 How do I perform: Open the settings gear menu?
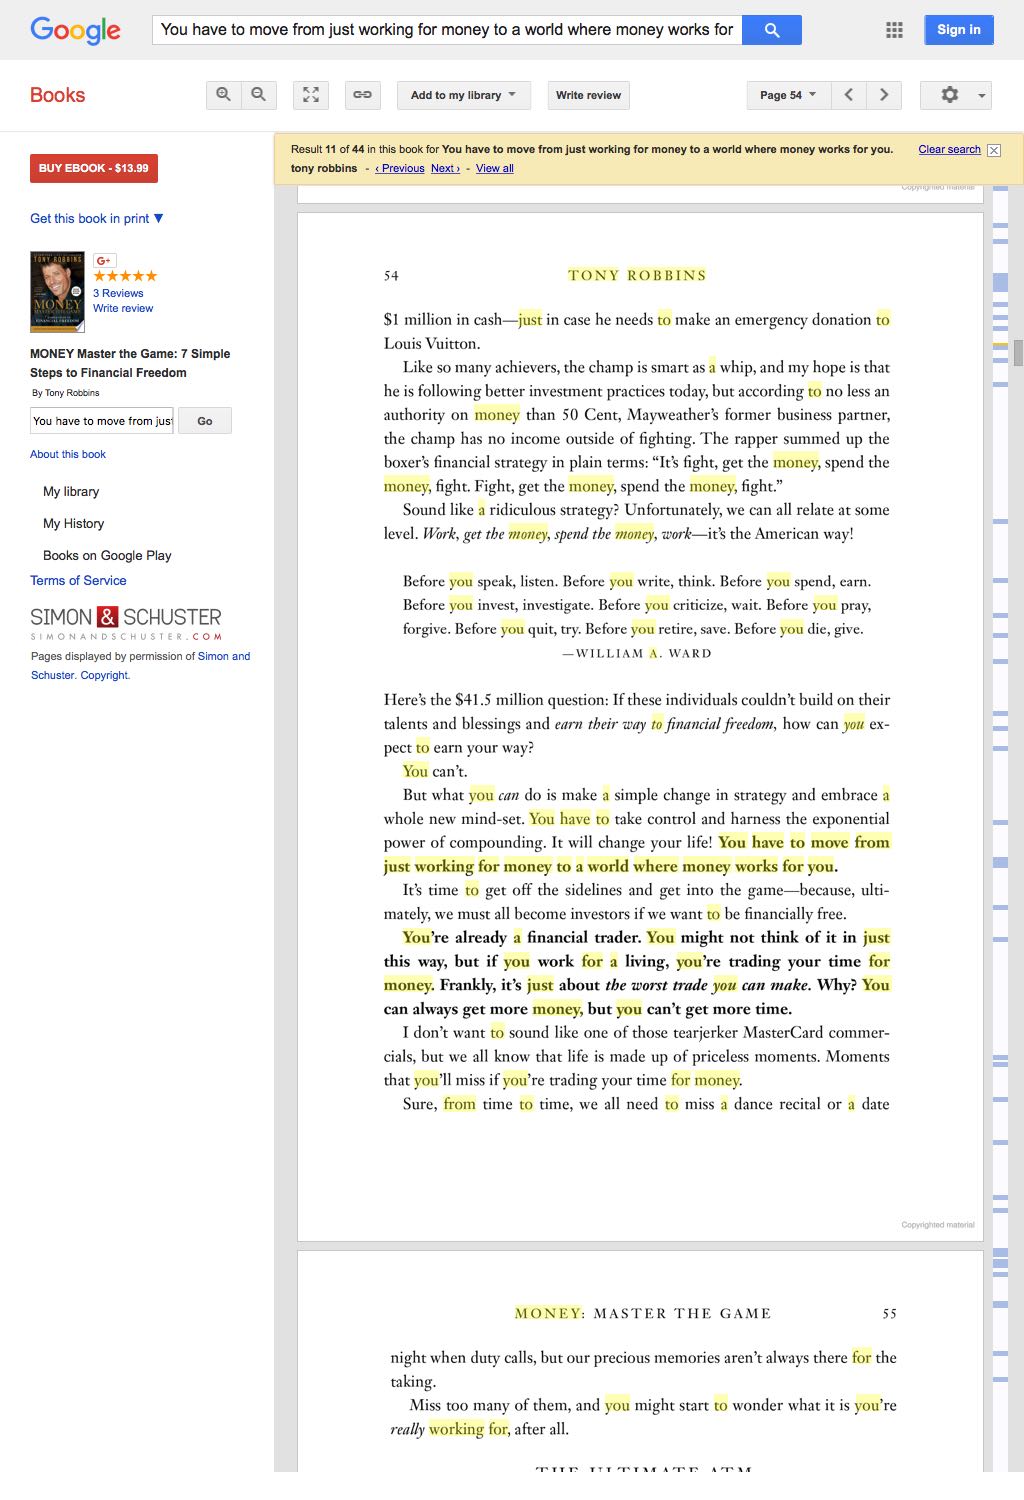(956, 95)
